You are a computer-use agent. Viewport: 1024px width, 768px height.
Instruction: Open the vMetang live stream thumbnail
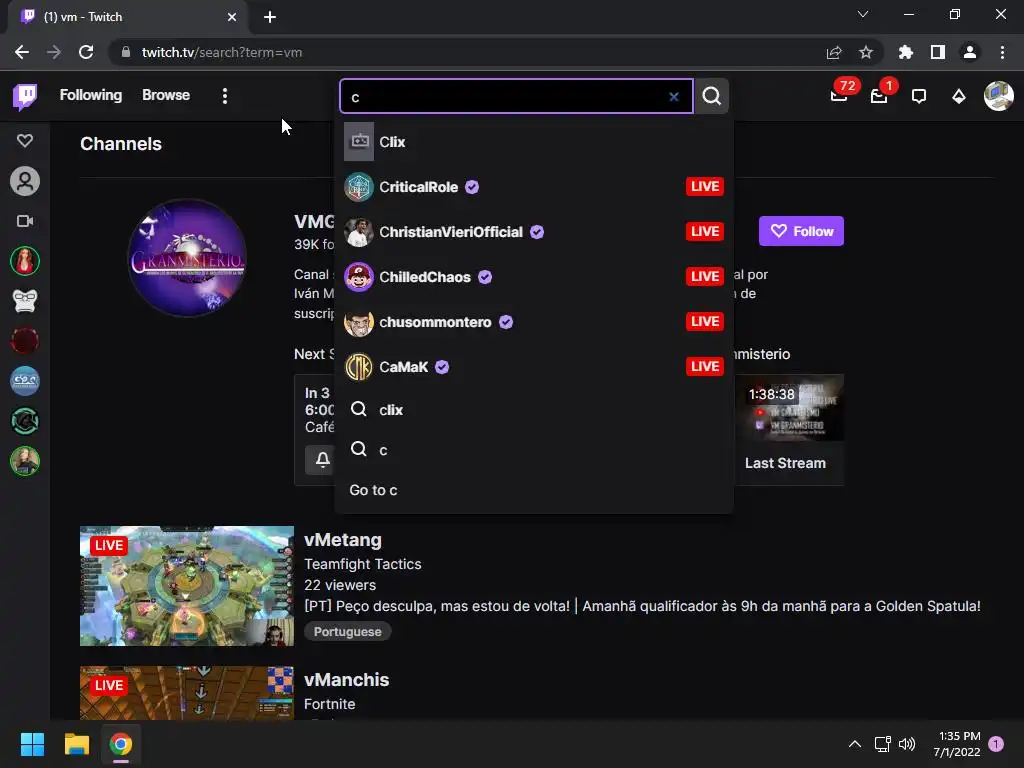pos(187,586)
